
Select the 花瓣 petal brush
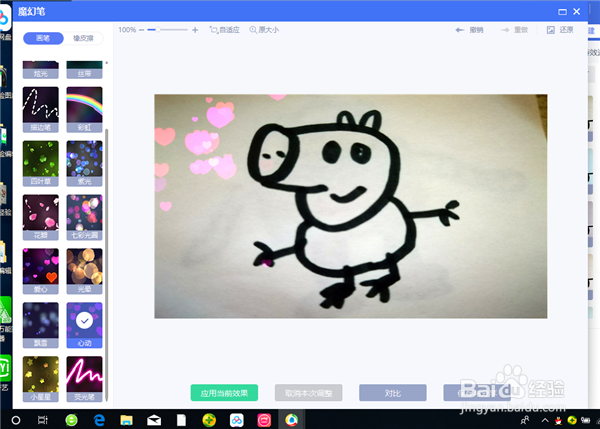click(x=41, y=217)
